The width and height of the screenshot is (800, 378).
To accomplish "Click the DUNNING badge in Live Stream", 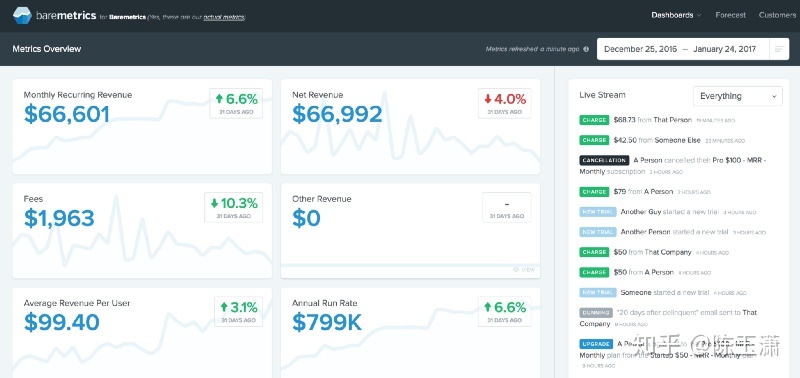I will coord(595,312).
